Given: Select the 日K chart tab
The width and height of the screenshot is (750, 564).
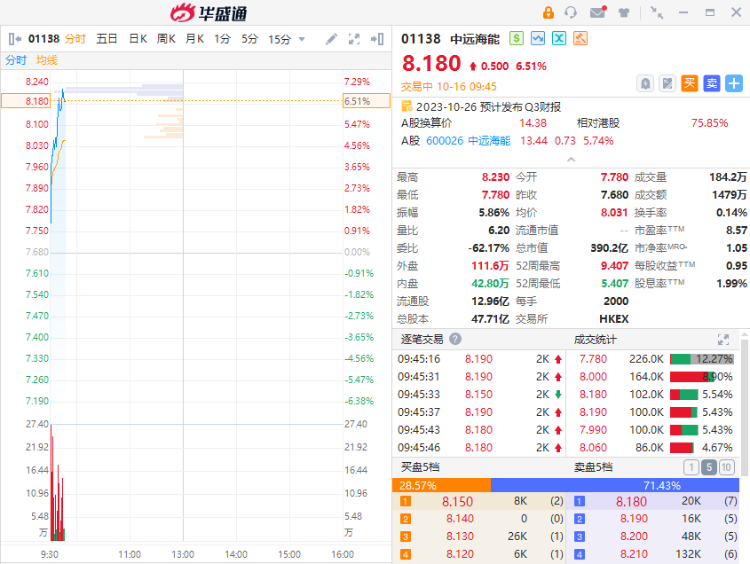Looking at the screenshot, I should pos(137,39).
